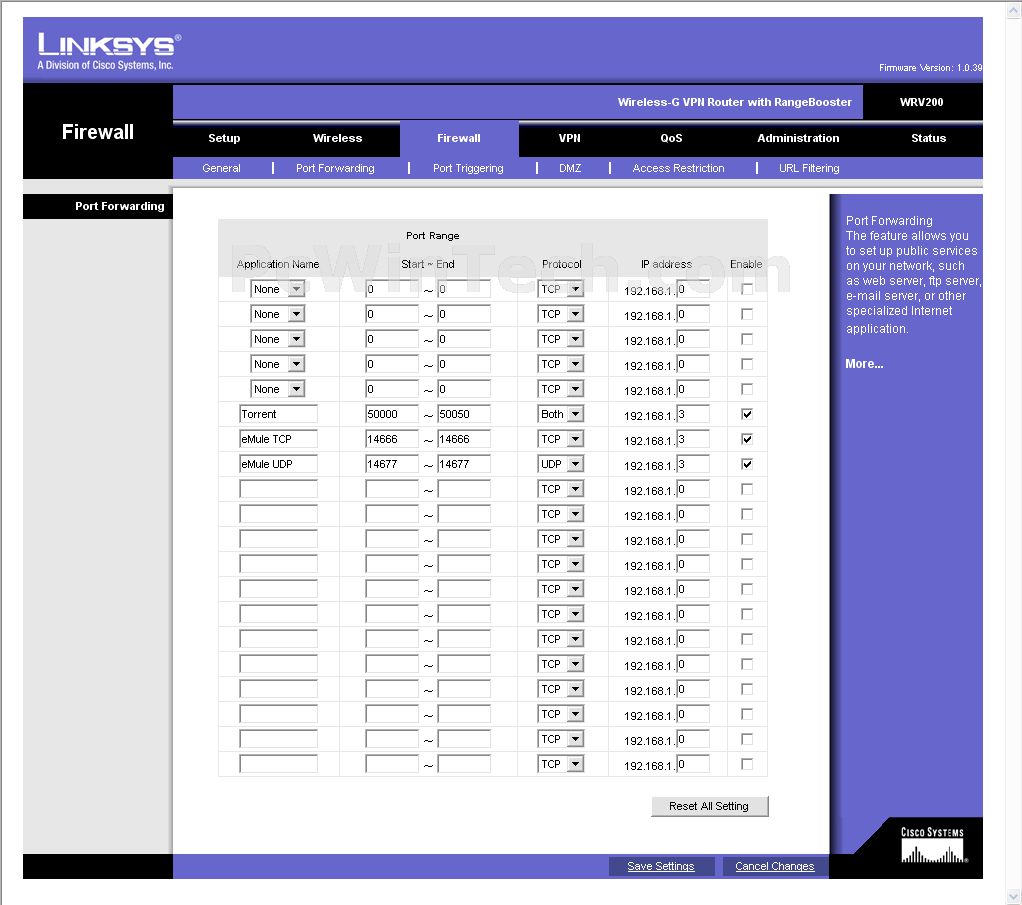The width and height of the screenshot is (1022, 905).
Task: Click Cancel Changes
Action: click(775, 866)
